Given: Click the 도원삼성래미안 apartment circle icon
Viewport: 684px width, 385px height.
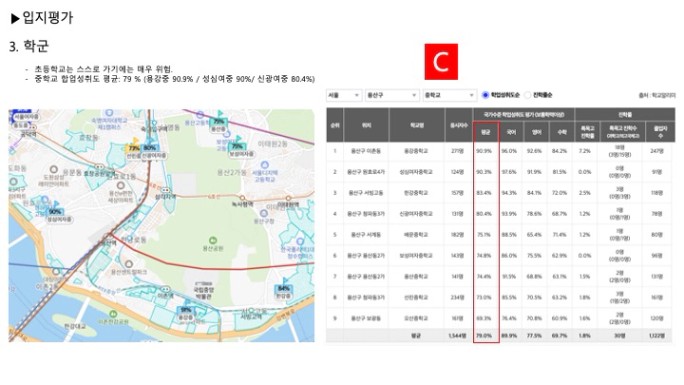Looking at the screenshot, I should pos(53,169).
